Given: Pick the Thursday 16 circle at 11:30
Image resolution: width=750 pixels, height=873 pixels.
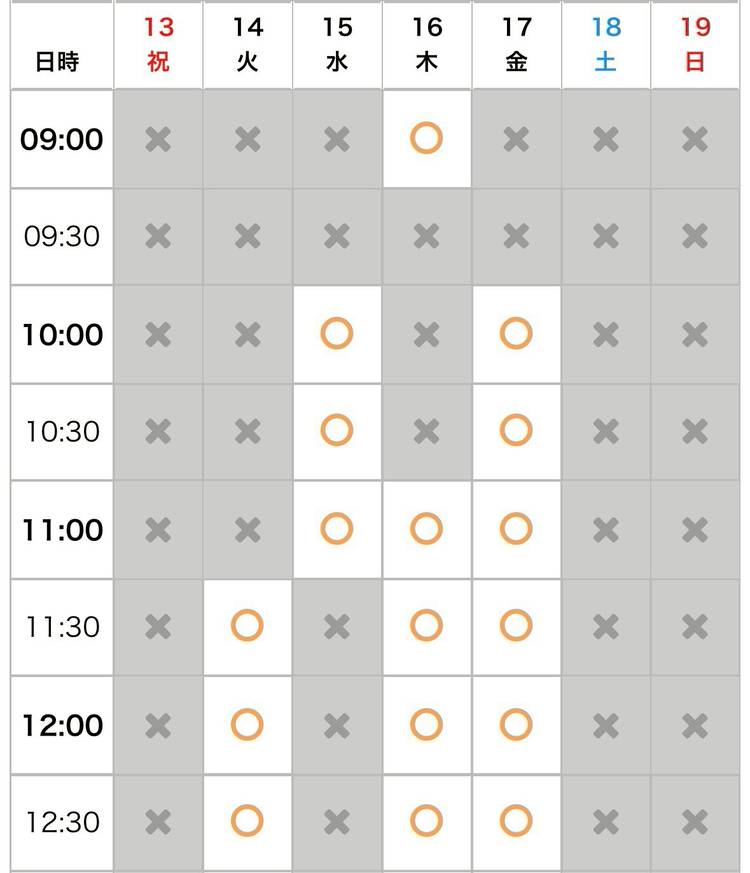Looking at the screenshot, I should 426,626.
